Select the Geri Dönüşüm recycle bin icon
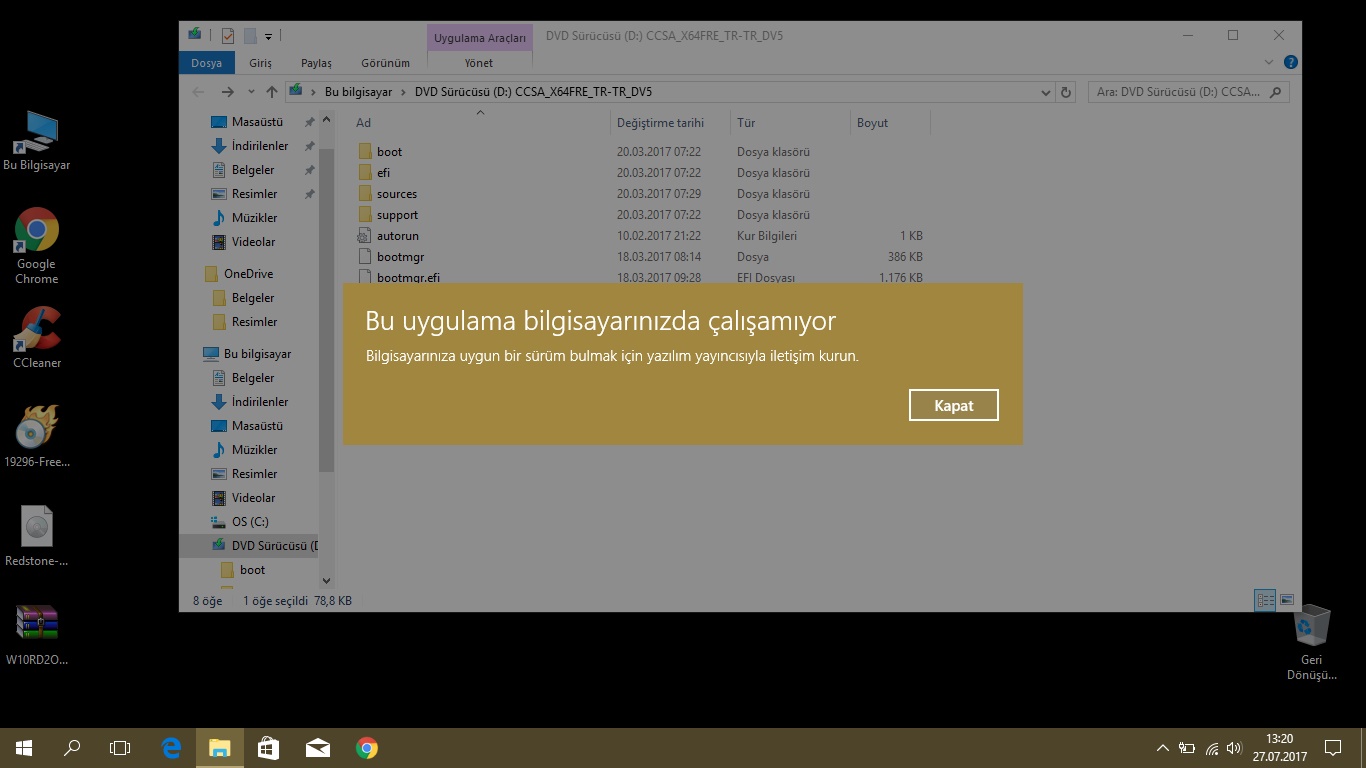1366x768 pixels. [x=1311, y=643]
